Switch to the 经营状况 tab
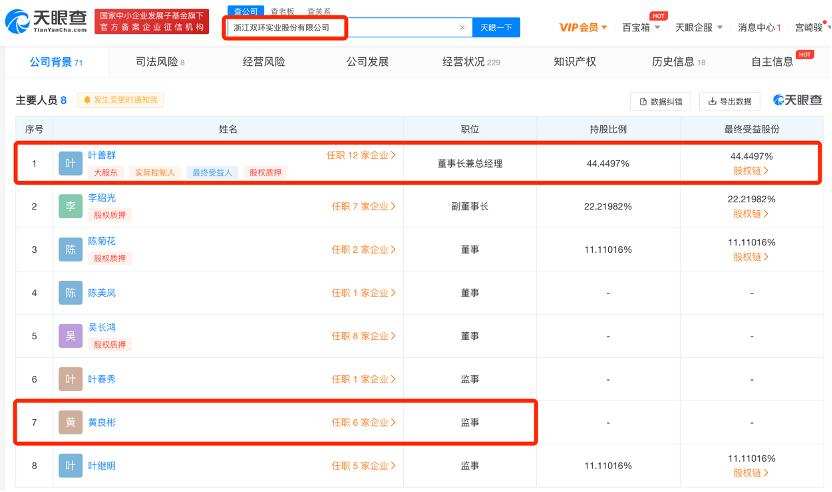The width and height of the screenshot is (832, 492). (x=471, y=62)
